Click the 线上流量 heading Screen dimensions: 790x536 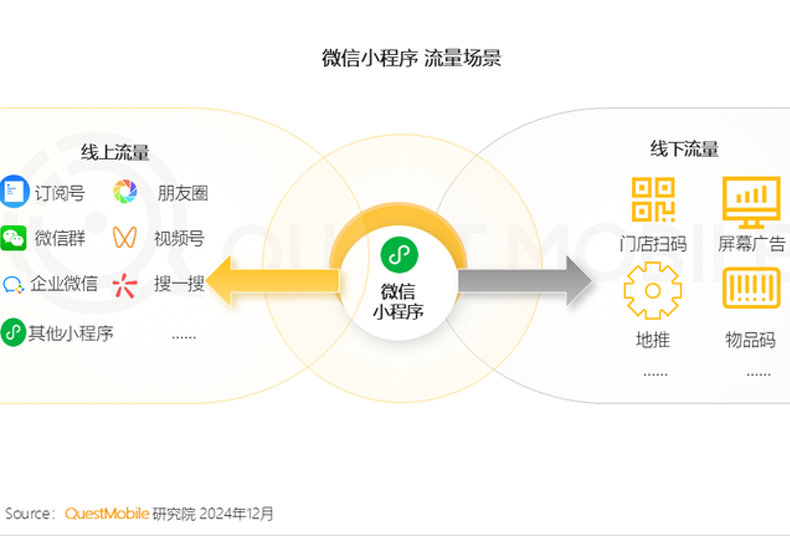[115, 153]
